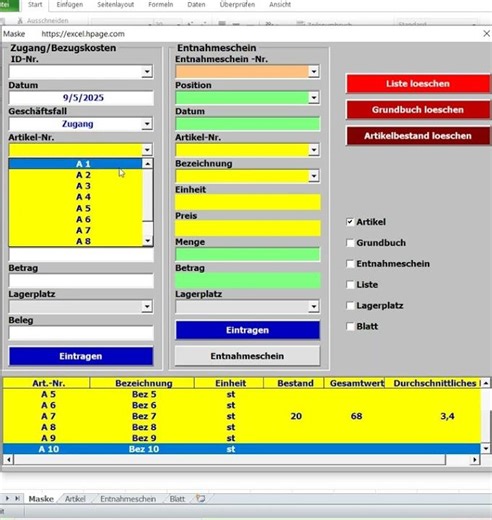Image resolution: width=492 pixels, height=520 pixels.
Task: Click table vertical scroll-down arrow
Action: tap(486, 449)
